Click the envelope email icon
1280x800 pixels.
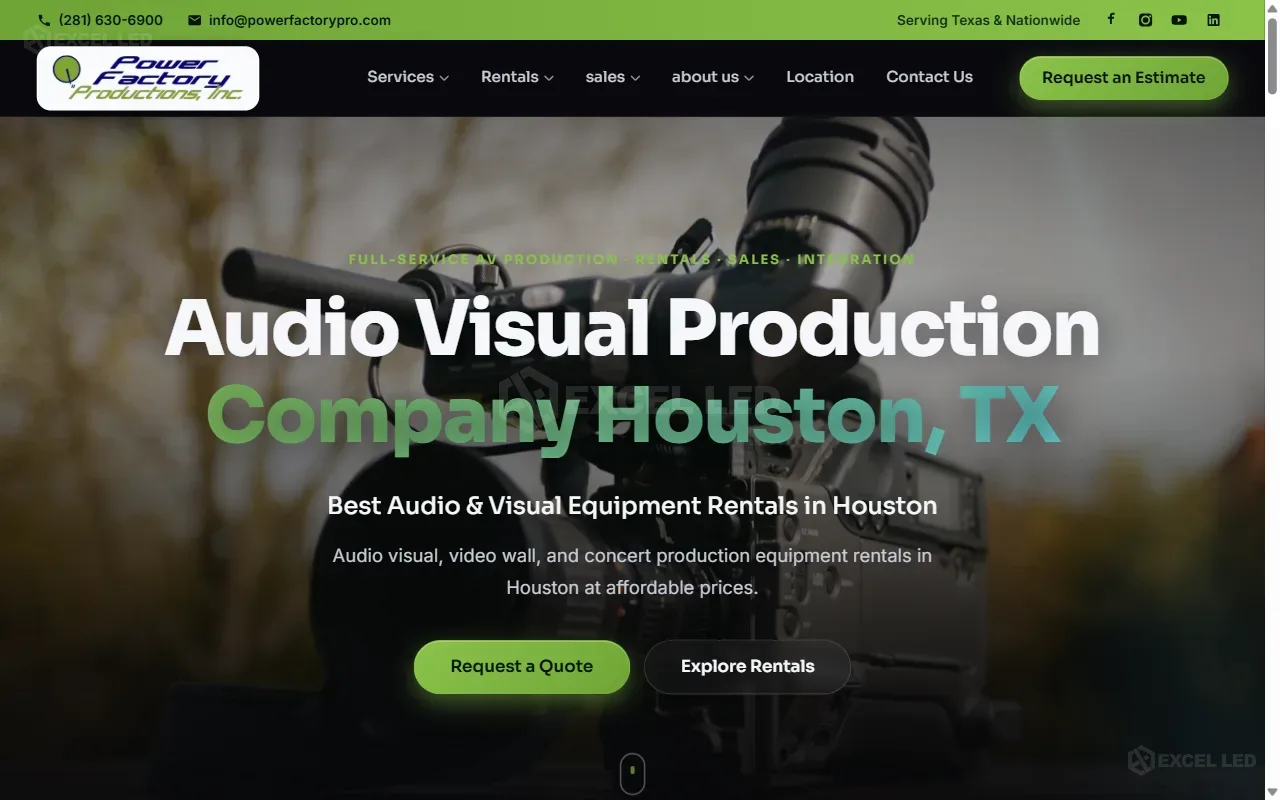coord(194,20)
